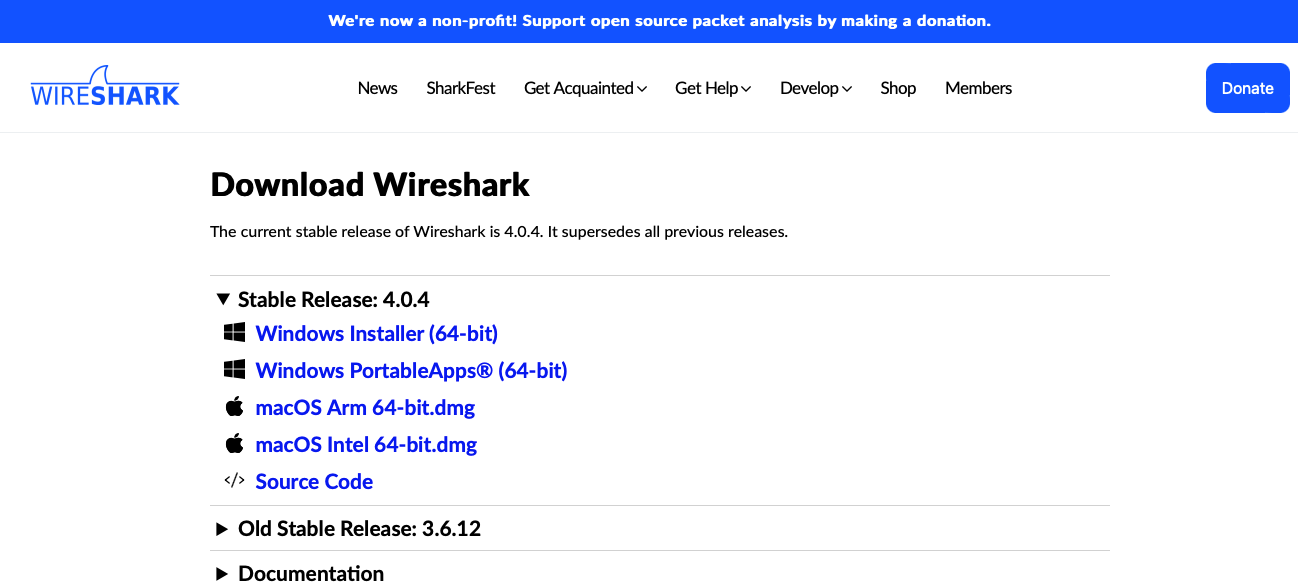
Task: Open the Members page
Action: click(x=978, y=88)
